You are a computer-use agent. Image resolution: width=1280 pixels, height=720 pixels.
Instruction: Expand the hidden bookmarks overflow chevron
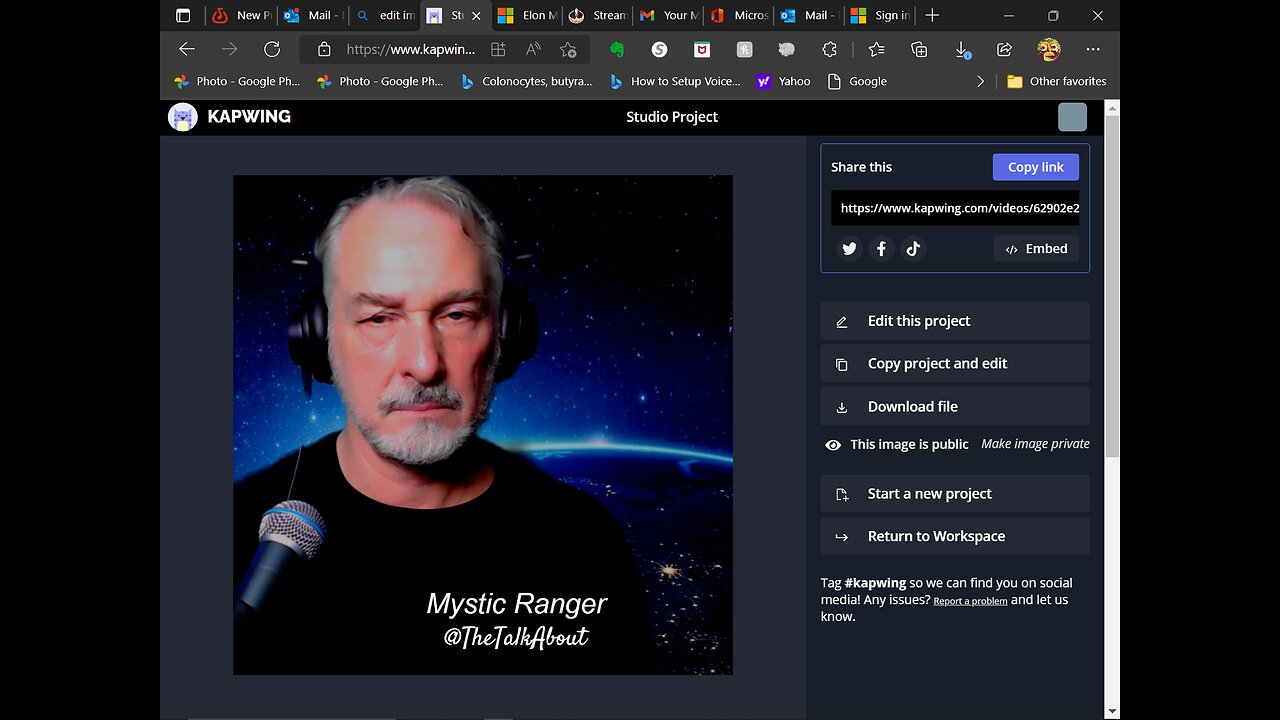tap(980, 81)
